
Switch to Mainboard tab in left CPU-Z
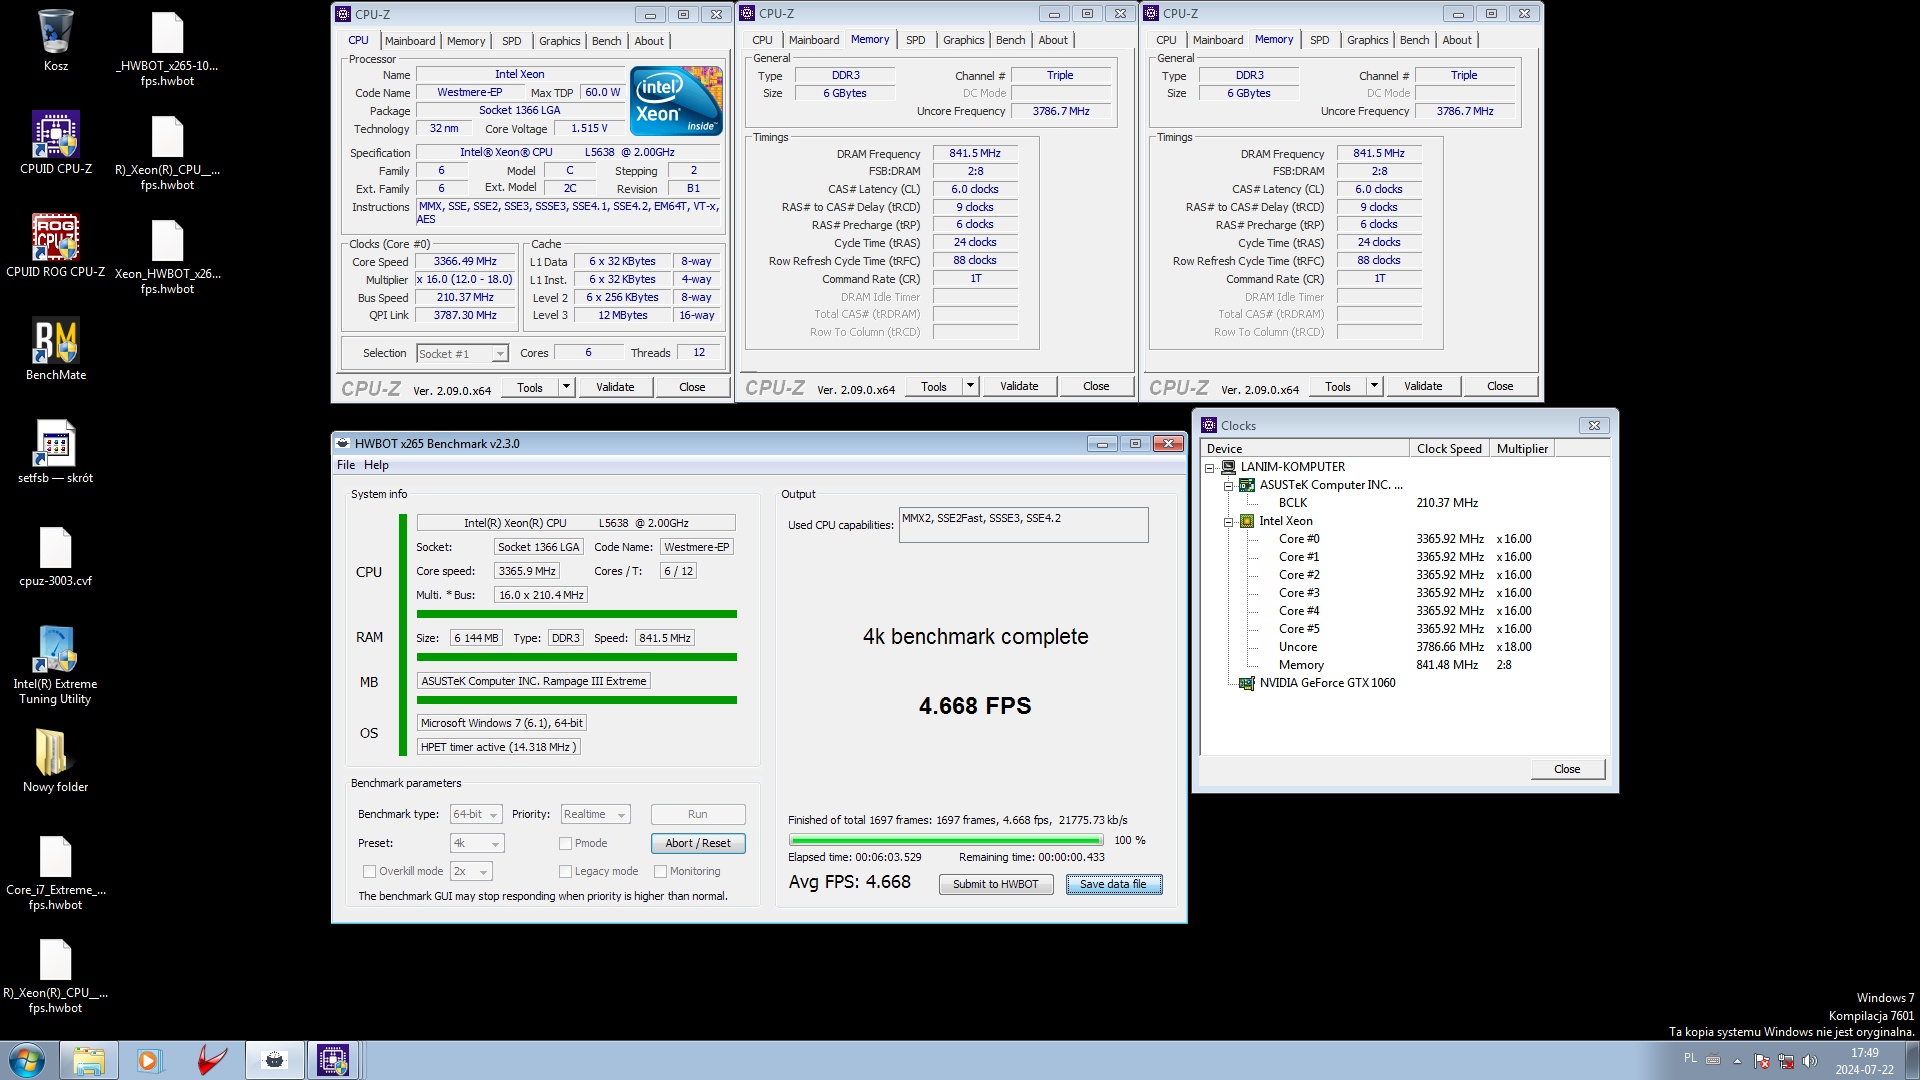coord(410,41)
